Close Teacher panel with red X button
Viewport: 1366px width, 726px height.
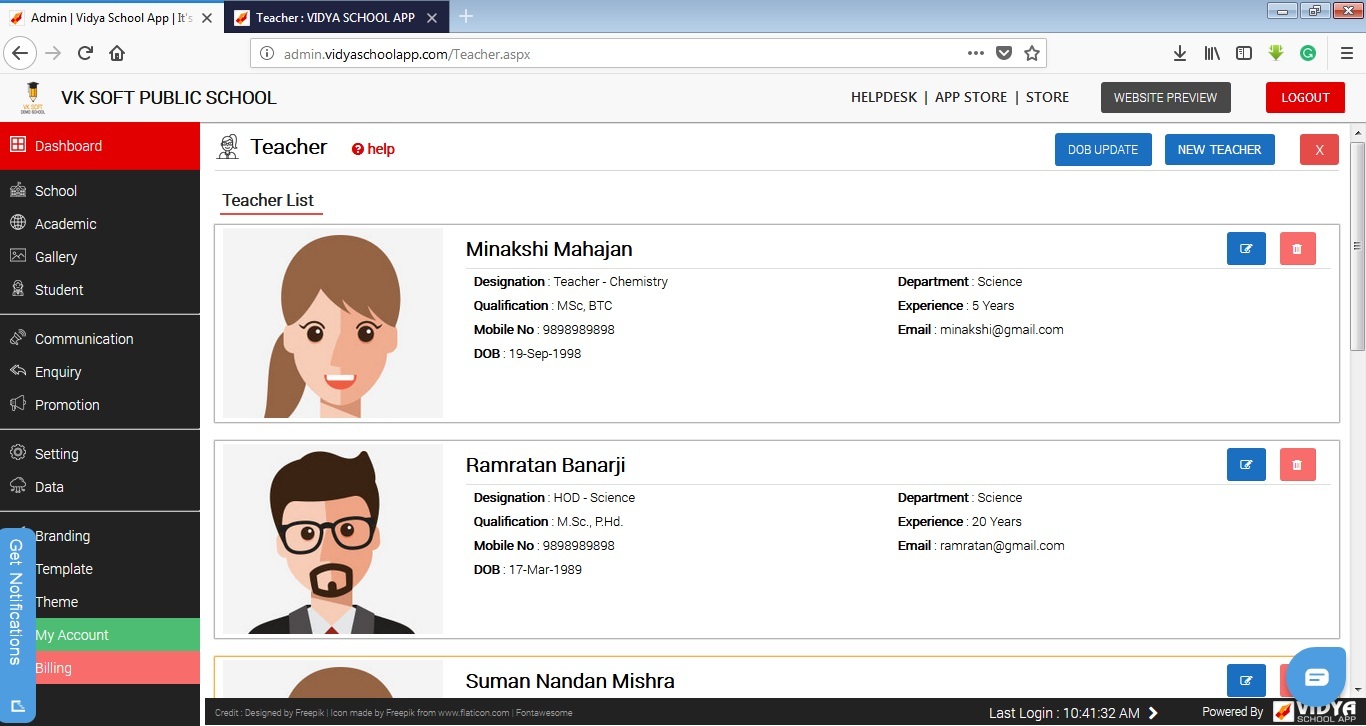[x=1319, y=150]
